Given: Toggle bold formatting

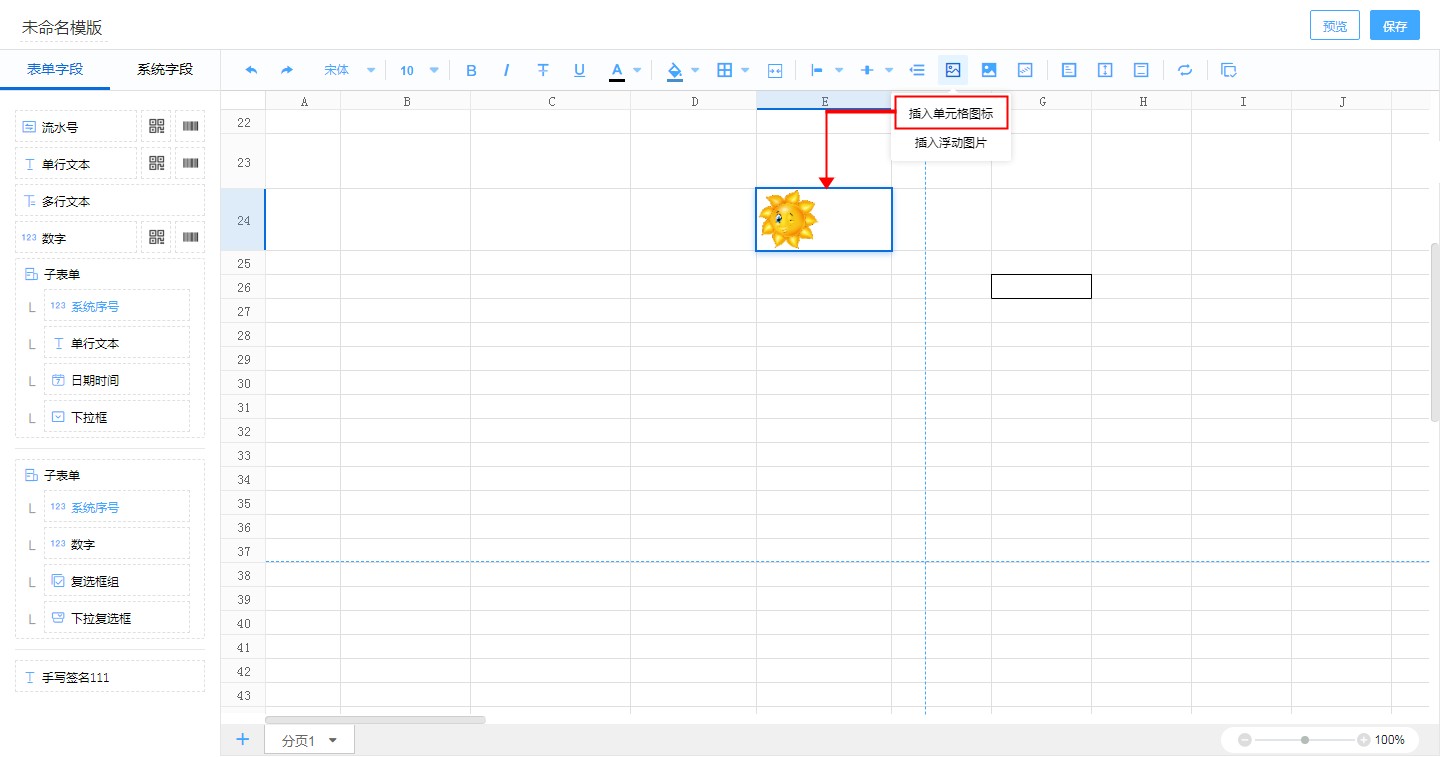Looking at the screenshot, I should (472, 70).
